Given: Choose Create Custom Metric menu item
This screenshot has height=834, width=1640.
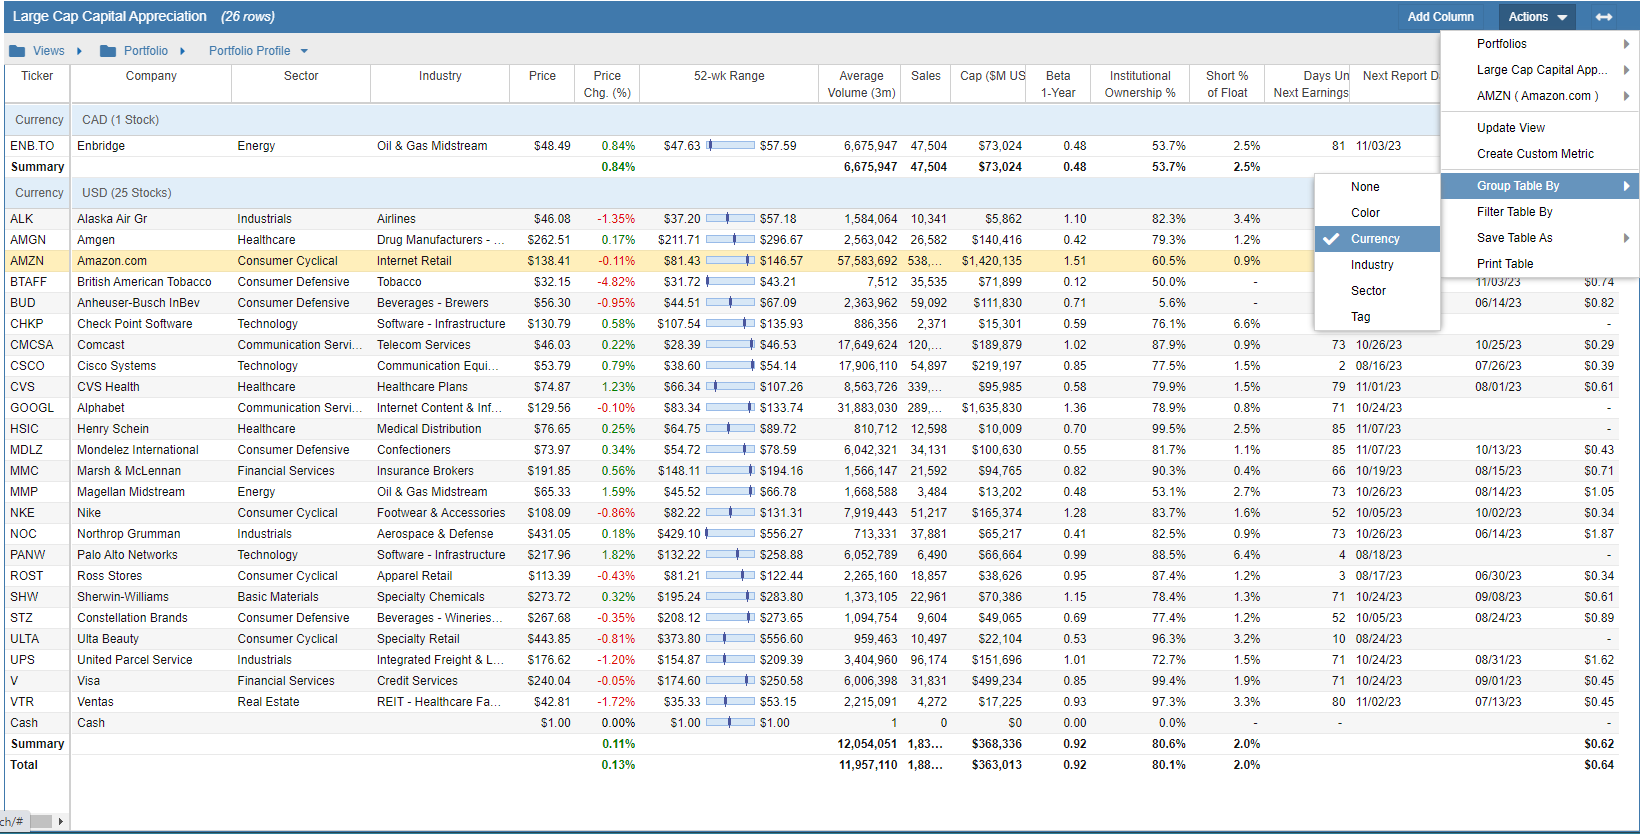Looking at the screenshot, I should pos(1535,154).
